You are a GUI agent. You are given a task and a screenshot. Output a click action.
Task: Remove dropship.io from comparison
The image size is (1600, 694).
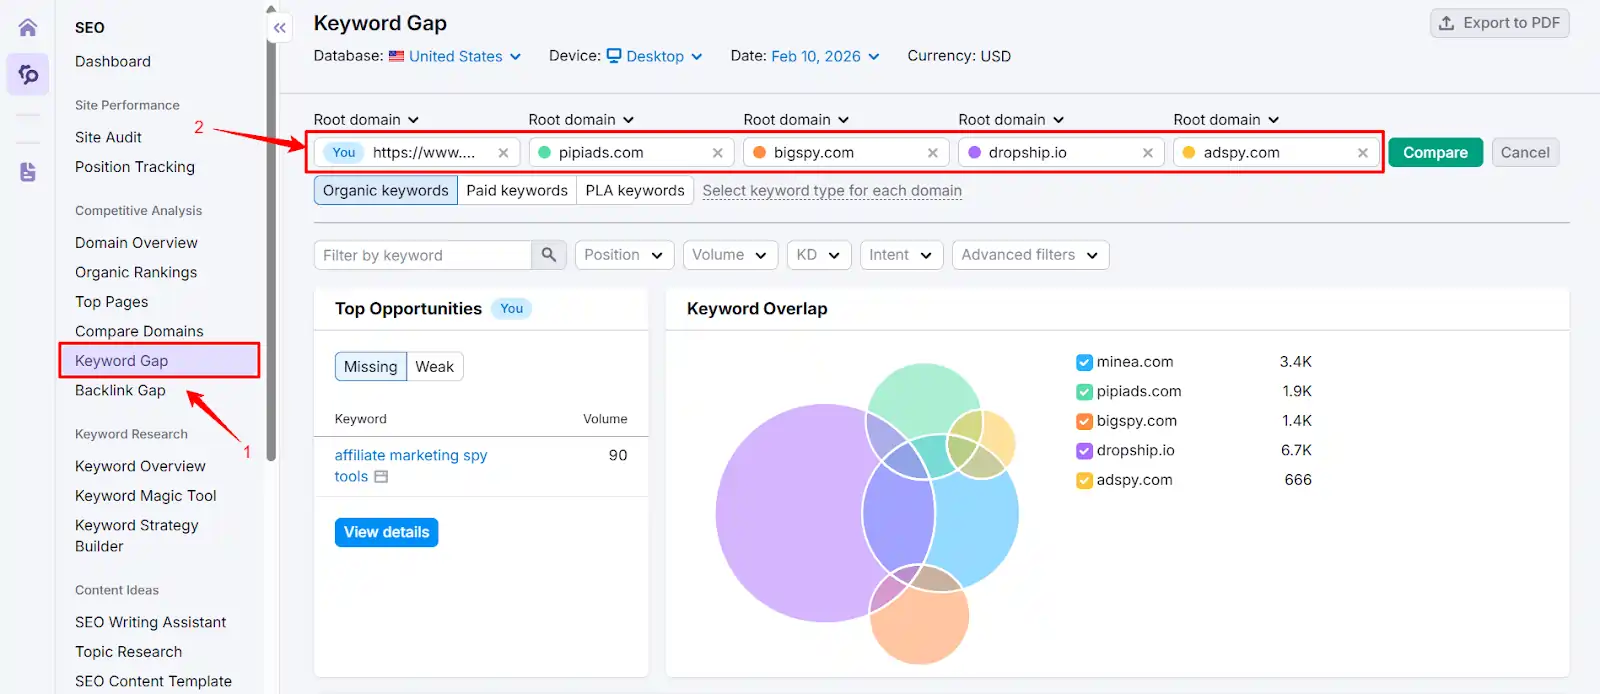1148,153
